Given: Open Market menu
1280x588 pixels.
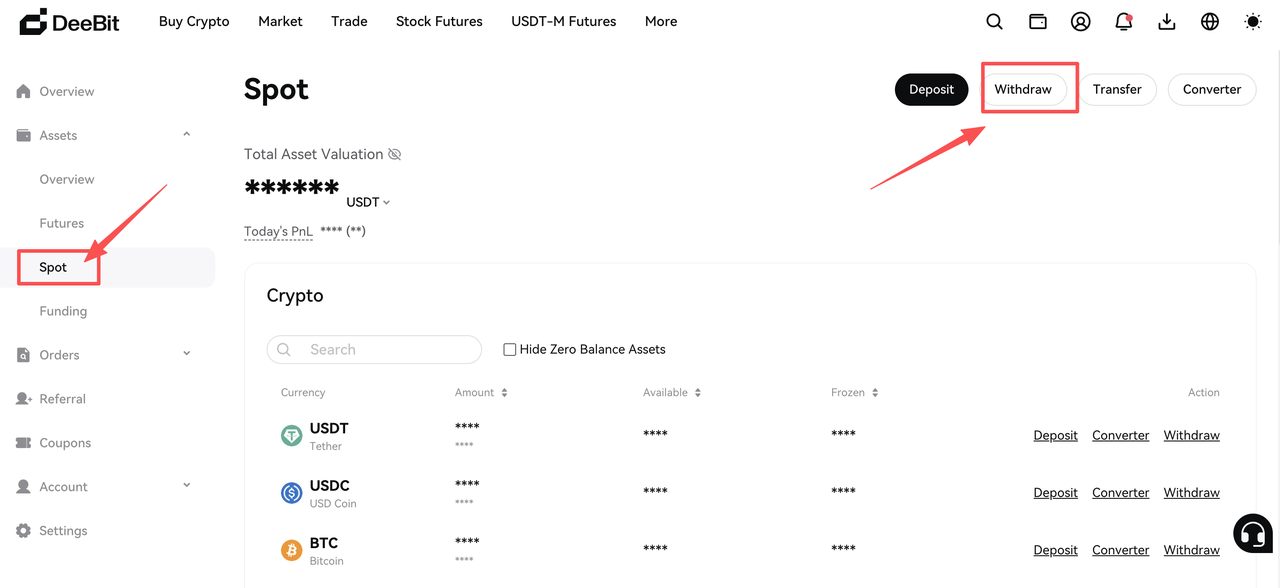Looking at the screenshot, I should 280,21.
